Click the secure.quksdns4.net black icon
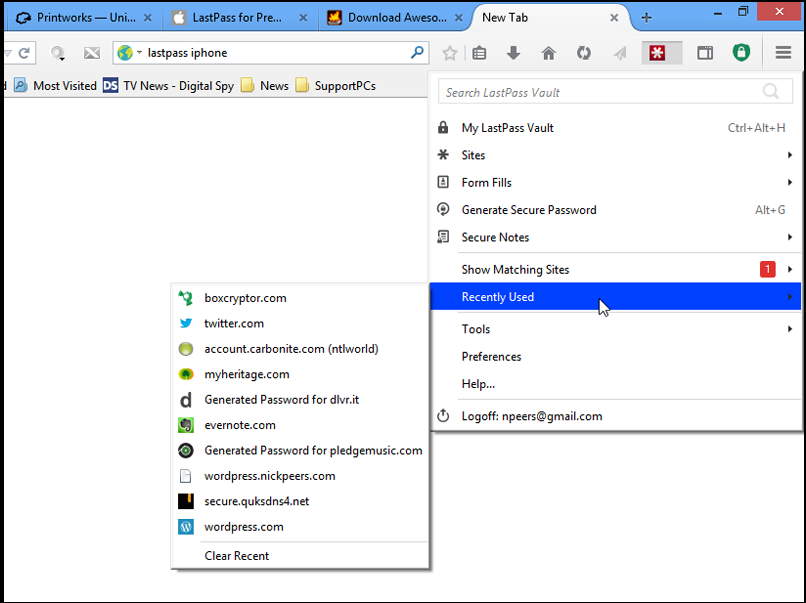This screenshot has height=603, width=806. pyautogui.click(x=186, y=501)
